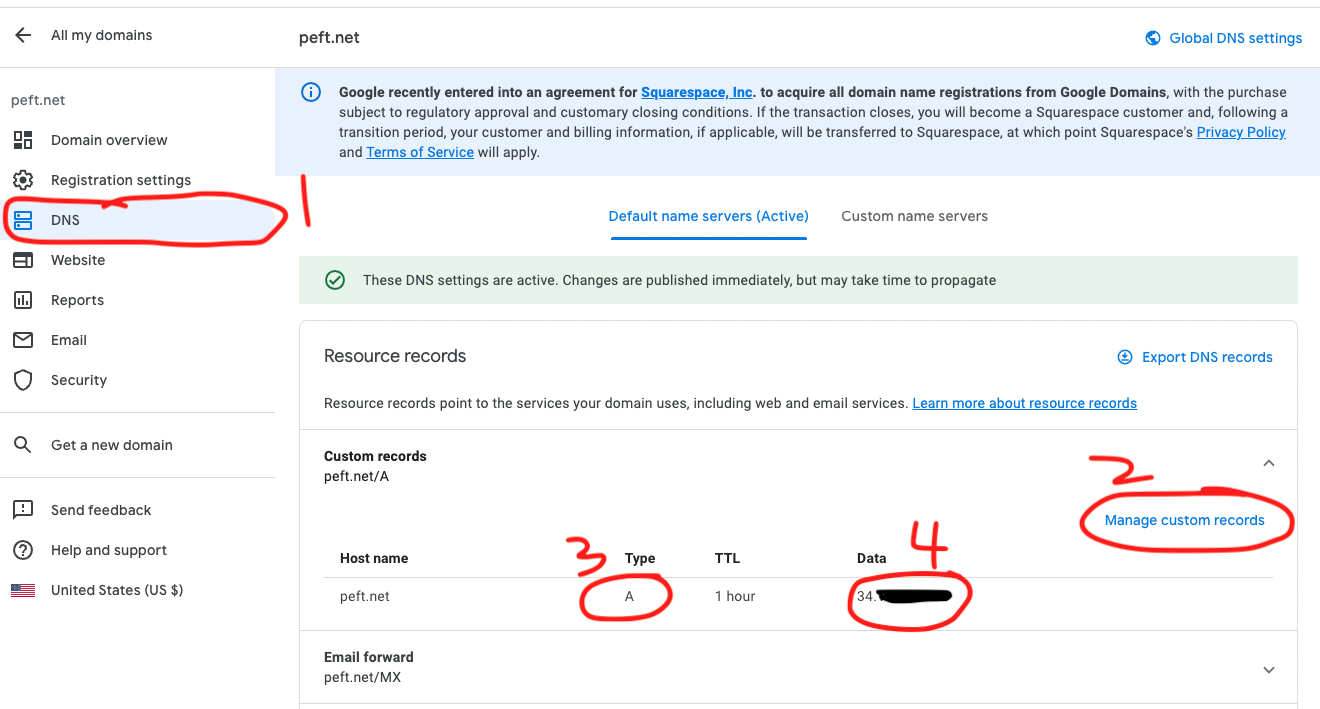
Task: Open the Reports chart icon
Action: [23, 300]
